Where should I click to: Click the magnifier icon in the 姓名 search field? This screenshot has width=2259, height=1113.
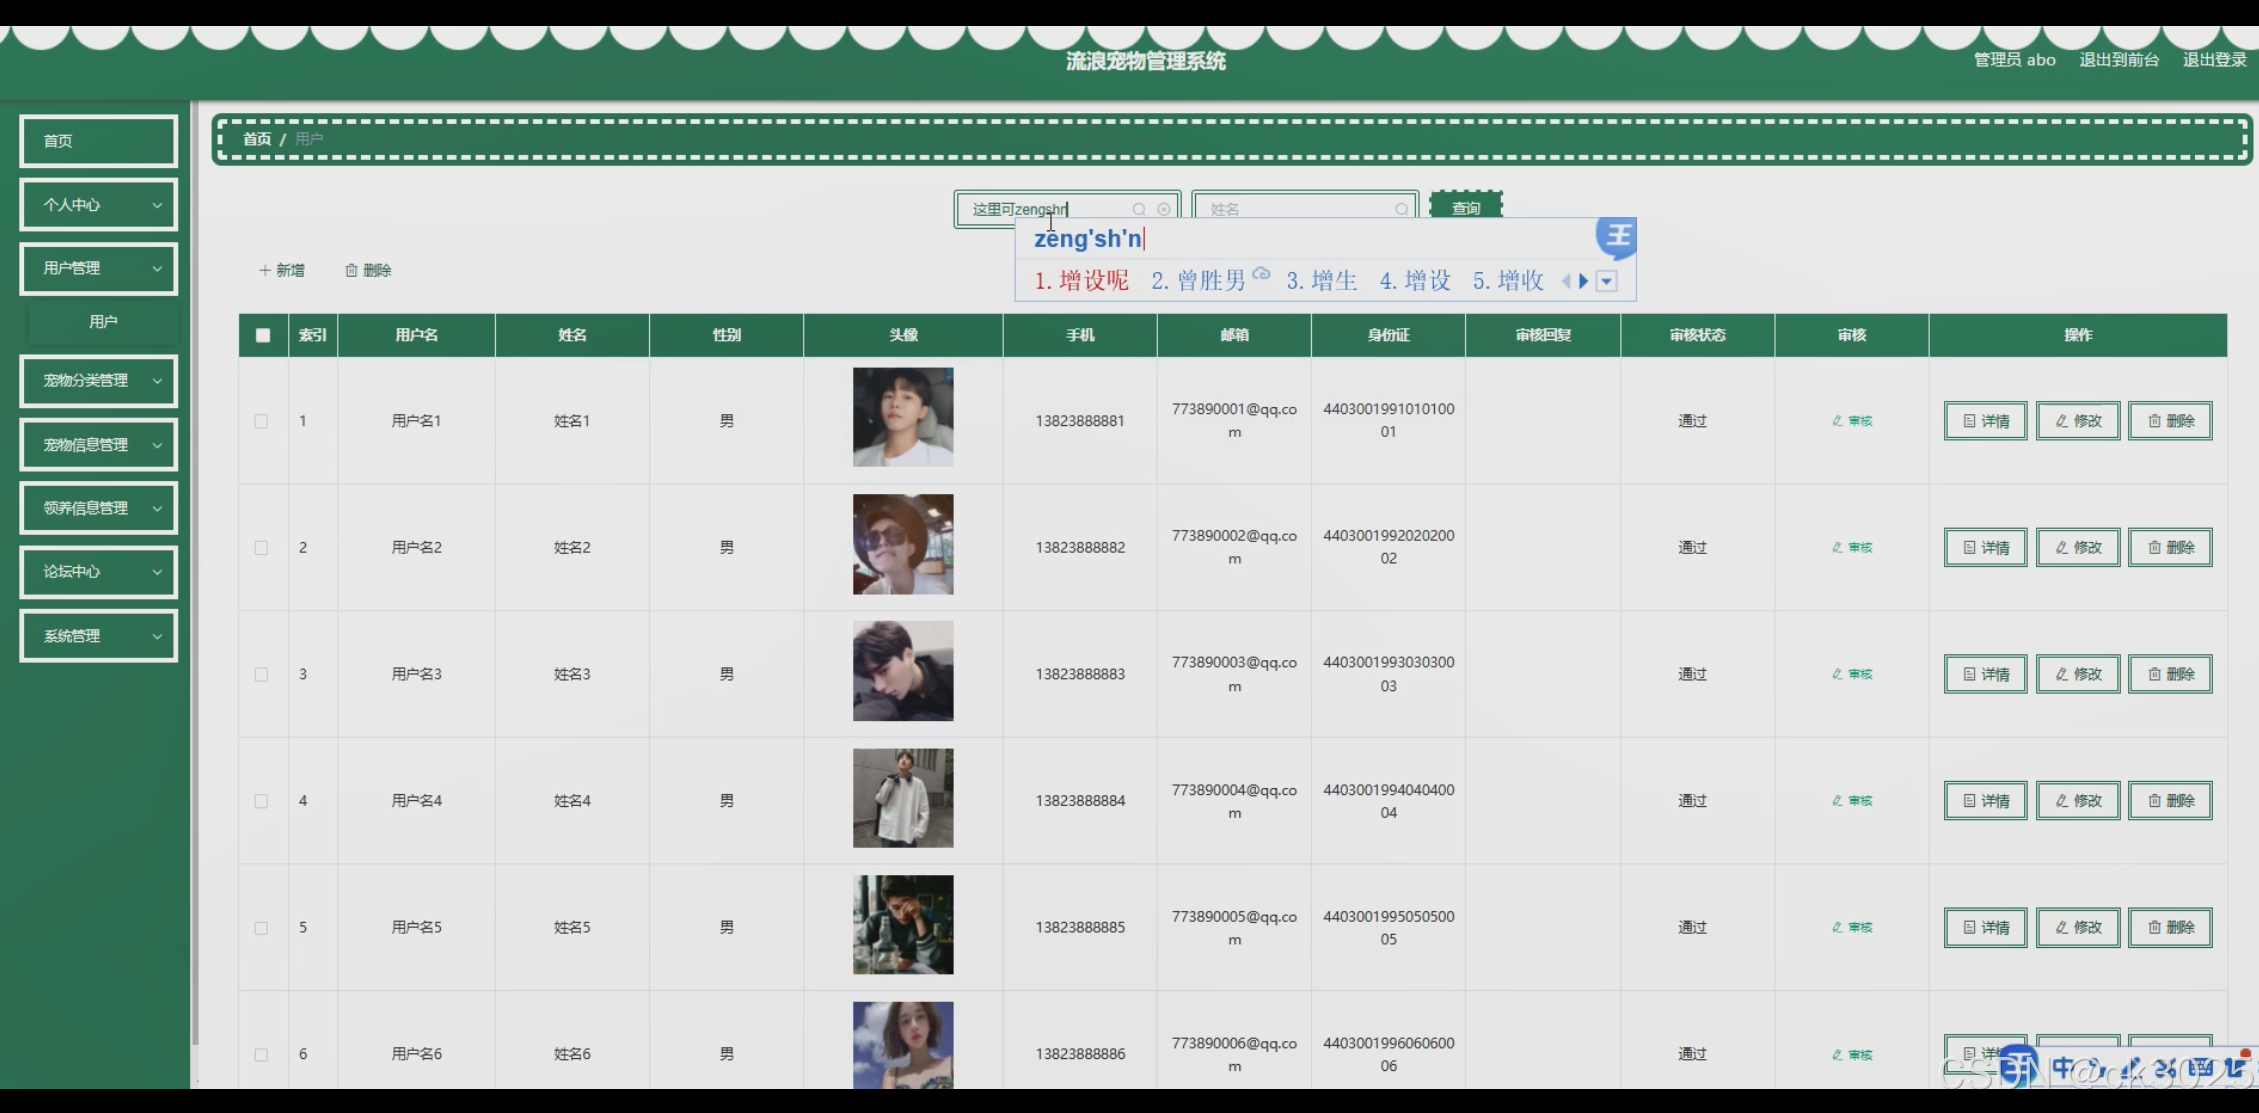(1401, 209)
